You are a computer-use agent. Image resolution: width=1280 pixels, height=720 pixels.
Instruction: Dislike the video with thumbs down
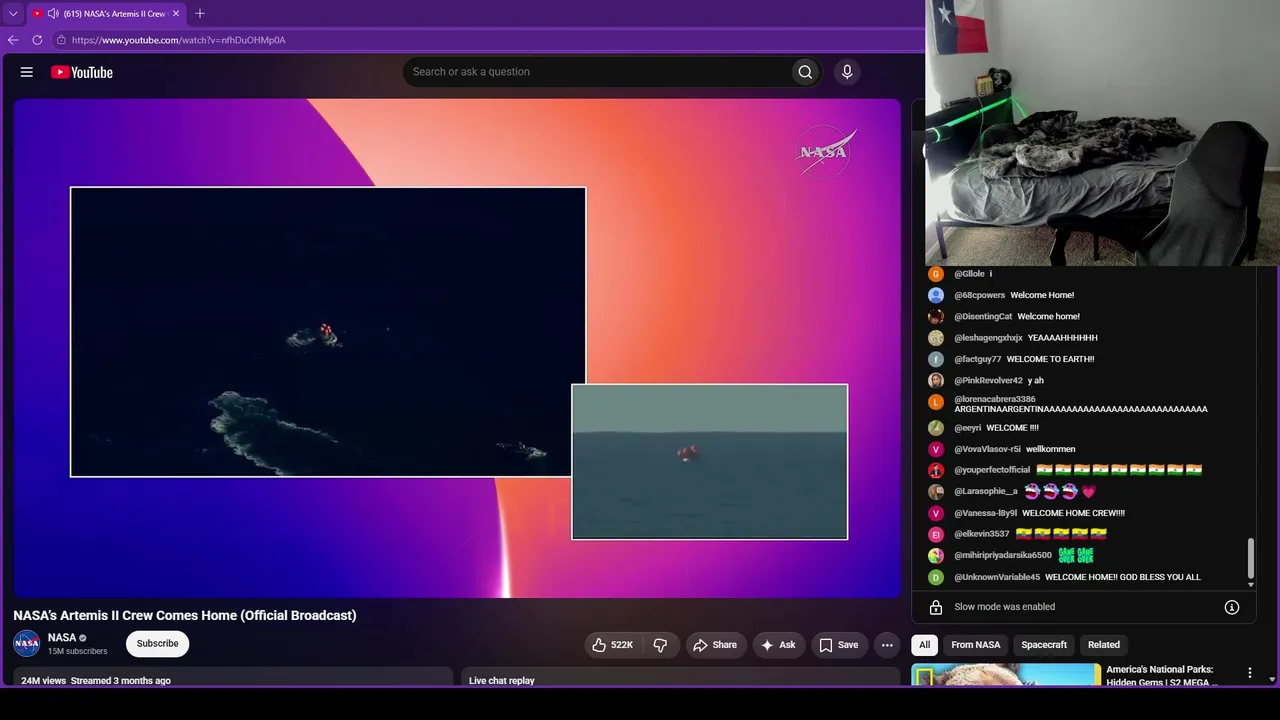(660, 645)
